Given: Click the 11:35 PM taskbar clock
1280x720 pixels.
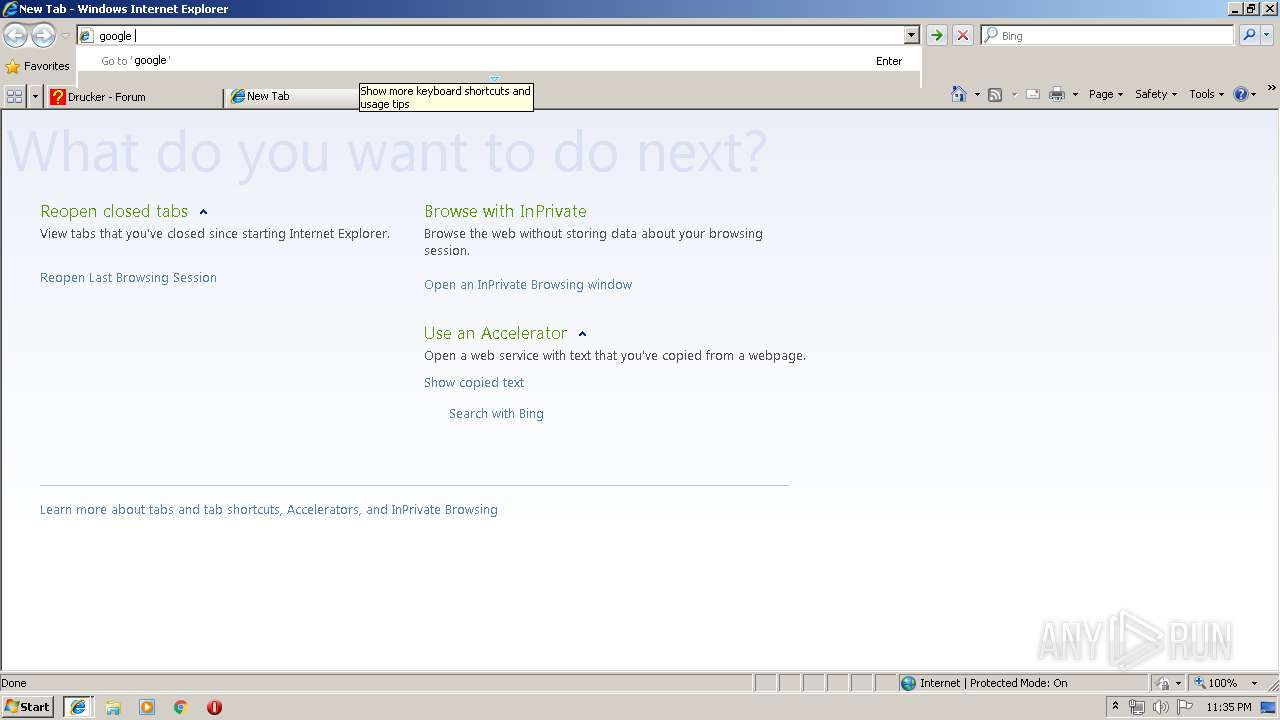Looking at the screenshot, I should 1229,707.
